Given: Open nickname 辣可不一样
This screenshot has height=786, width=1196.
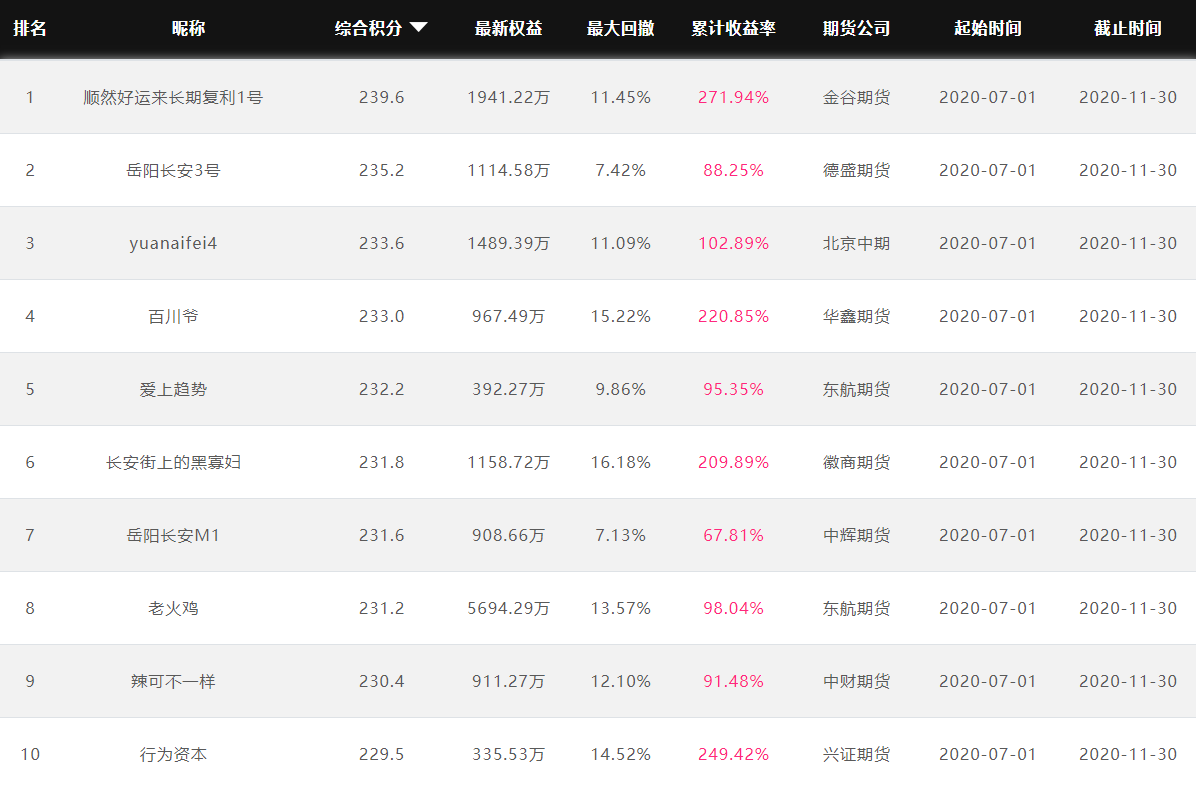Looking at the screenshot, I should (x=173, y=681).
